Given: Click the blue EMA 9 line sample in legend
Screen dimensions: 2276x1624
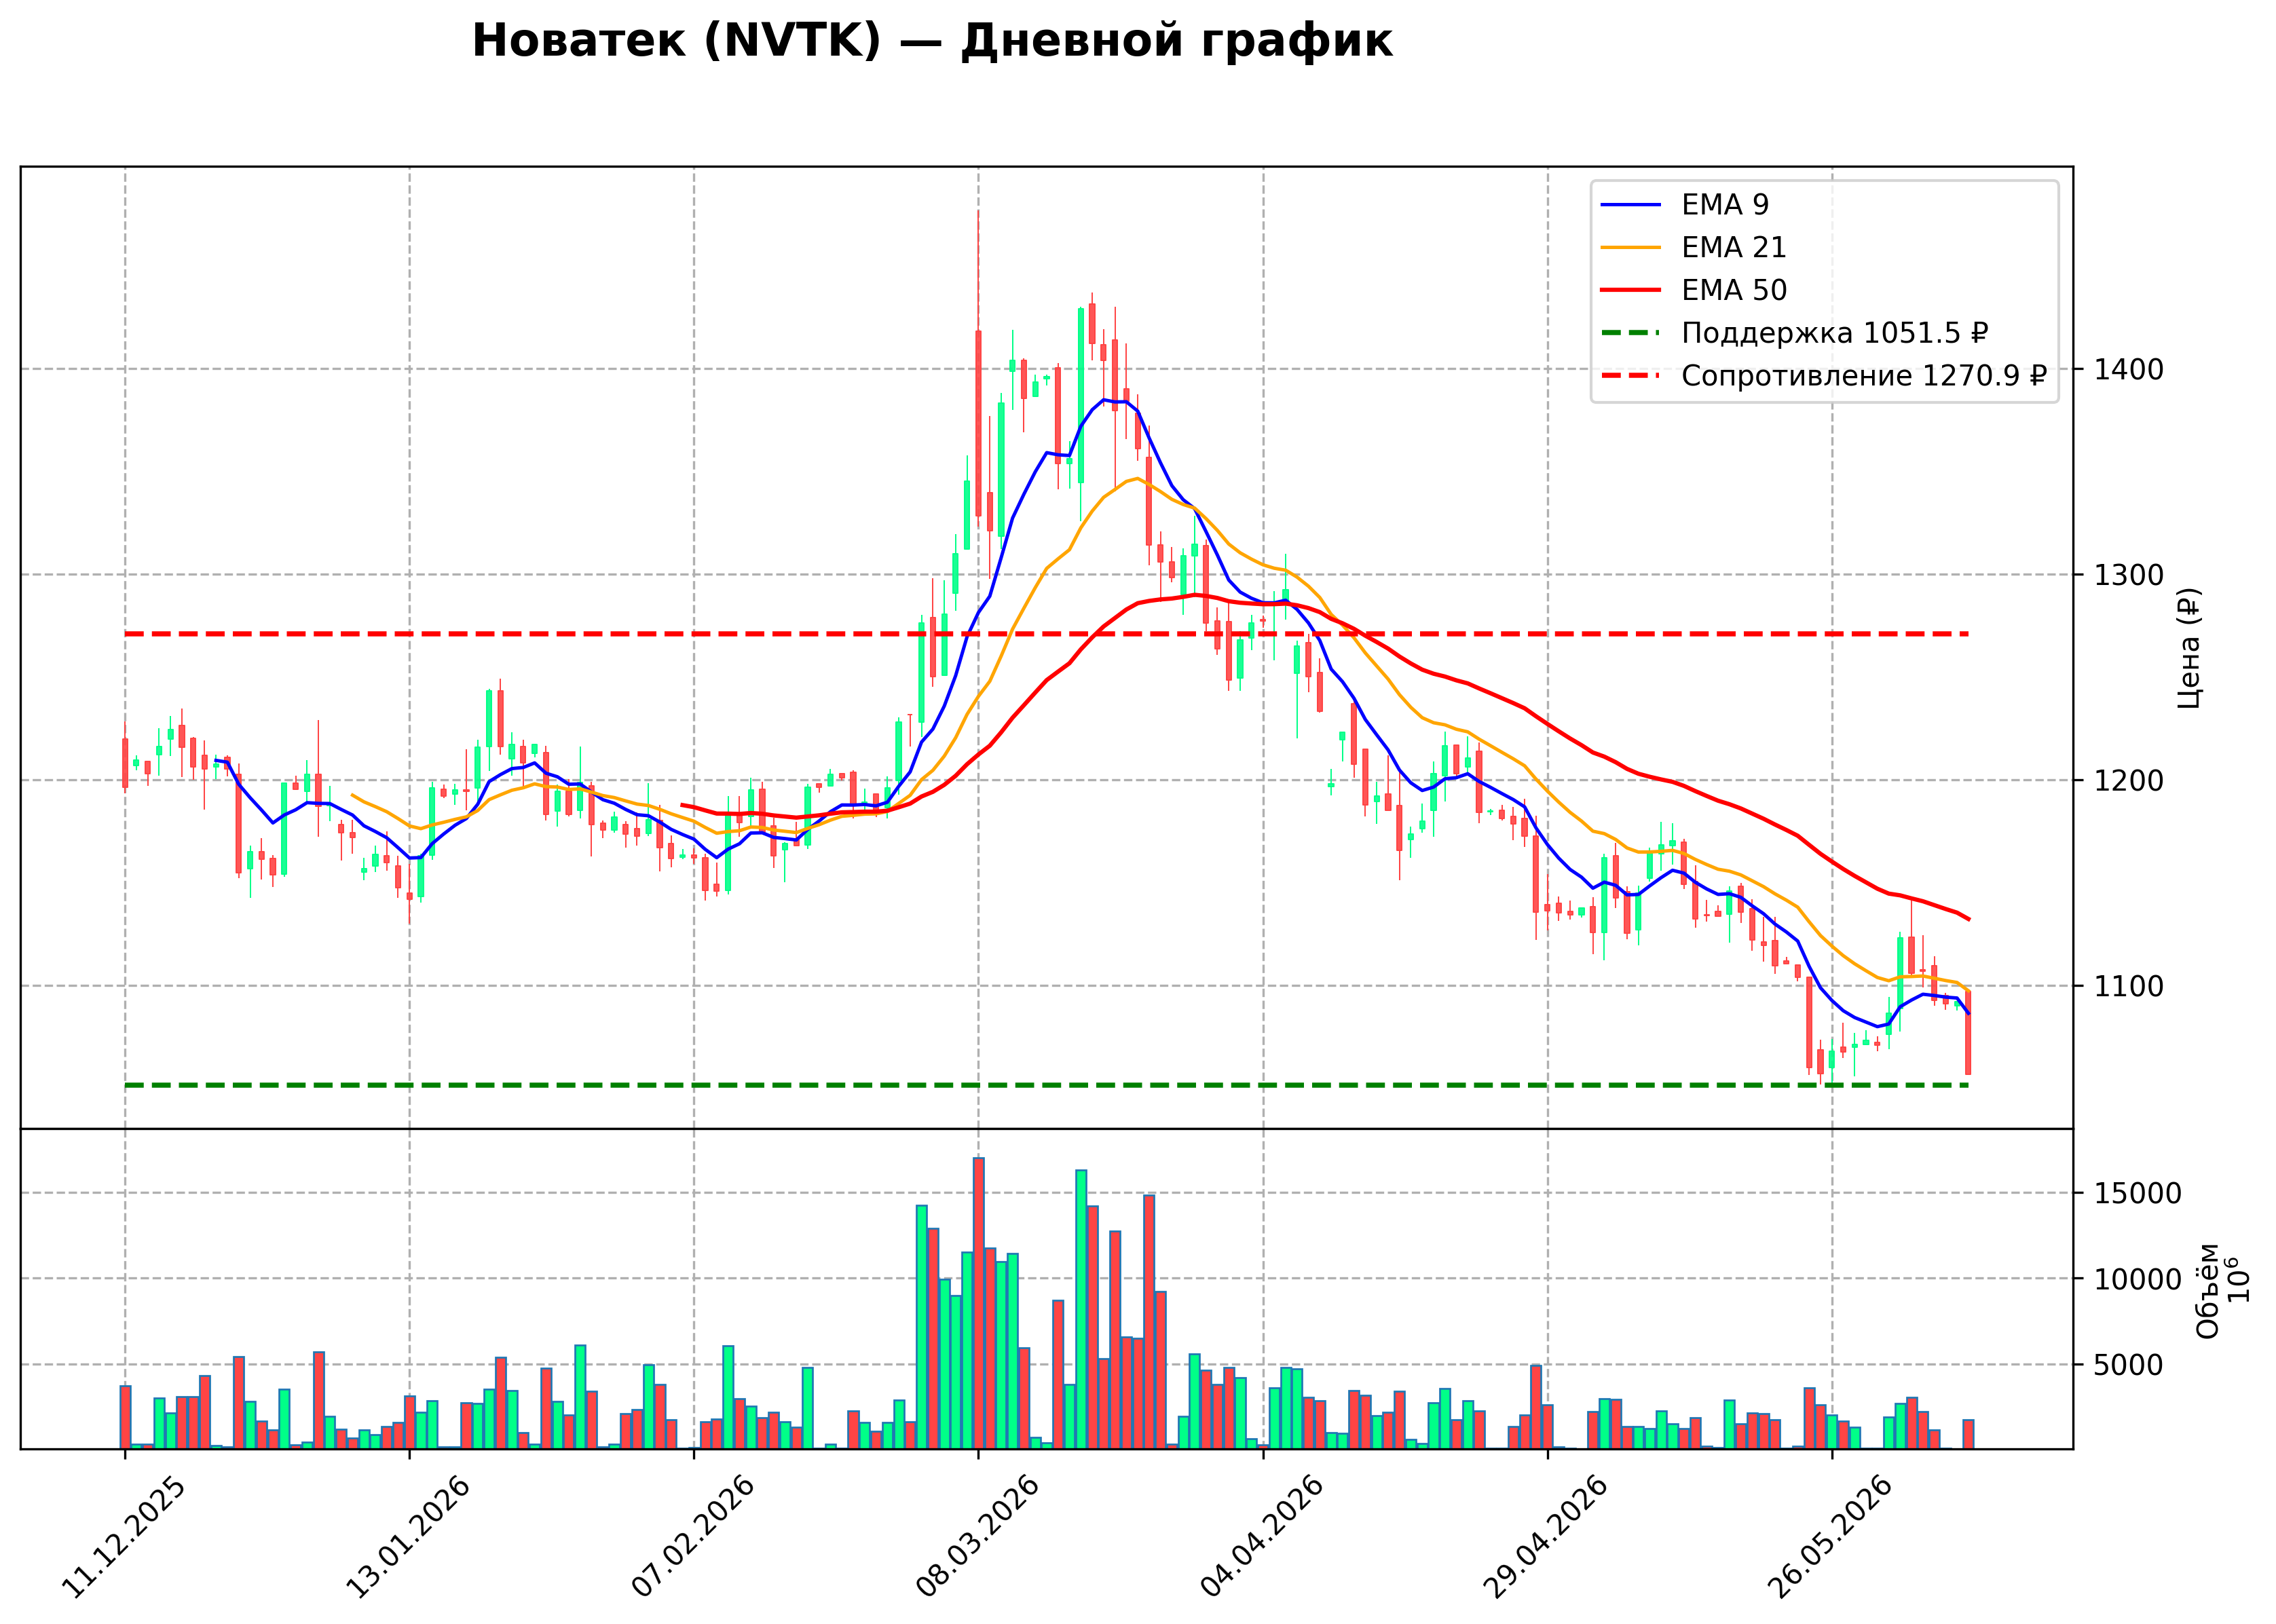Looking at the screenshot, I should (x=1631, y=205).
